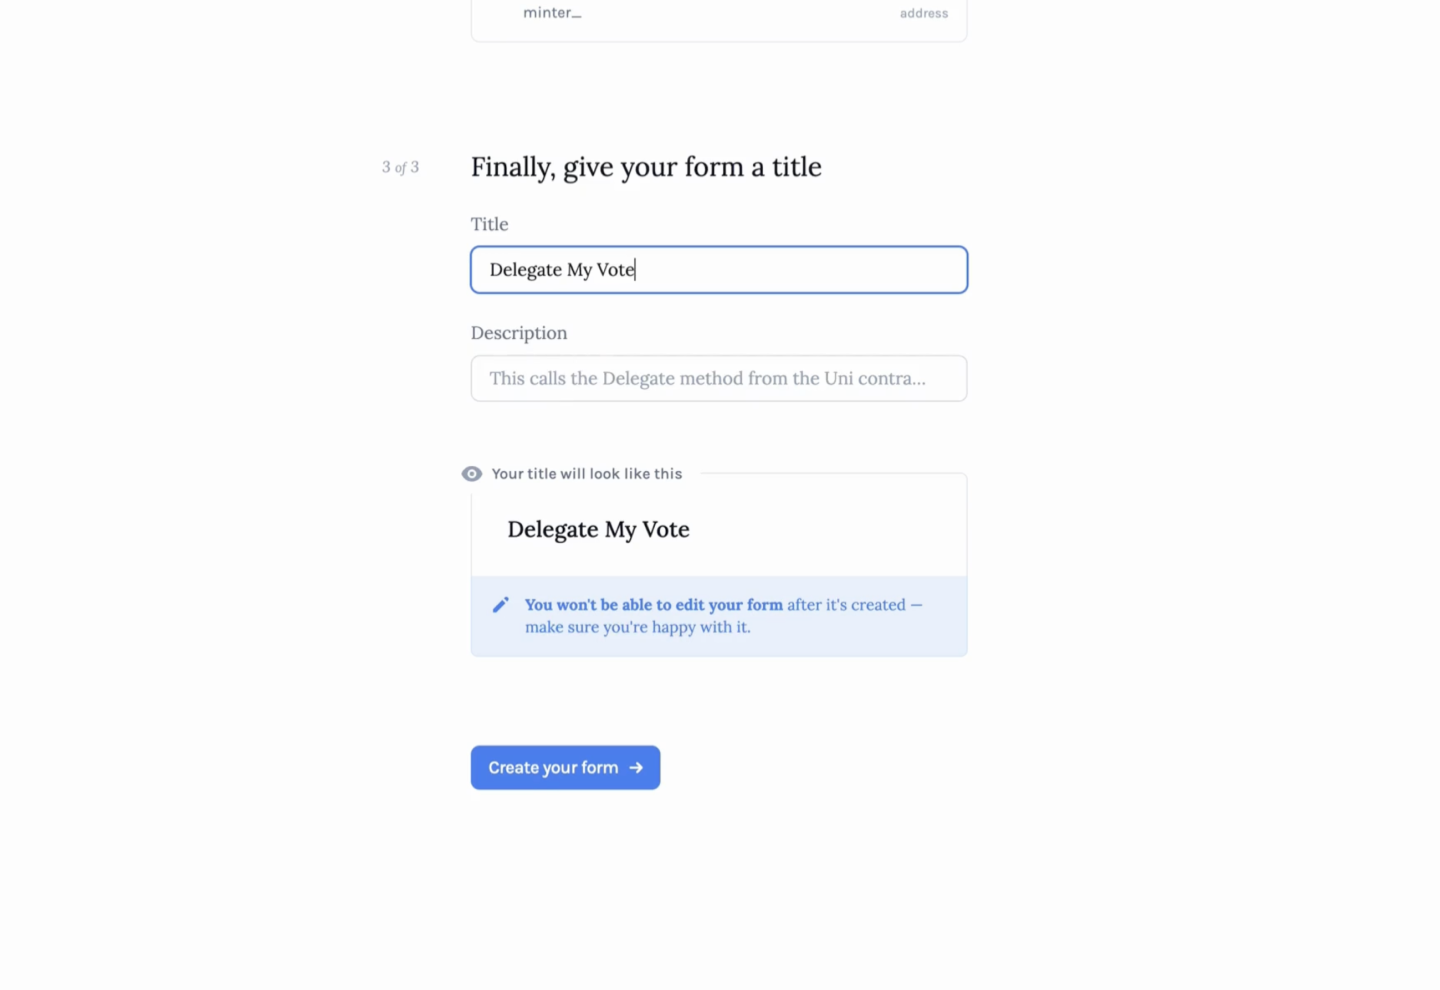
Task: Click the eye icon beside the preview caption
Action: (x=472, y=474)
